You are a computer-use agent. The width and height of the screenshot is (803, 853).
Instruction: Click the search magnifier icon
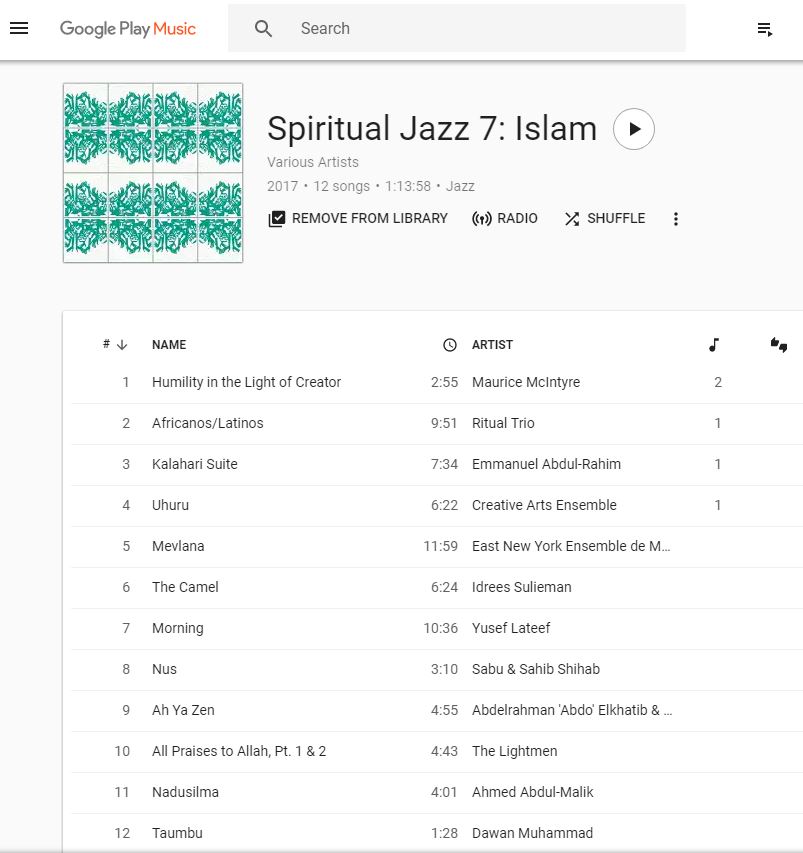pyautogui.click(x=263, y=28)
